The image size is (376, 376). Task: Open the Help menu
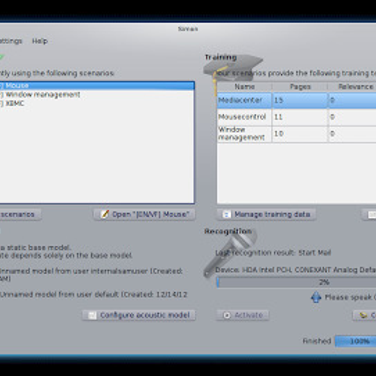click(x=40, y=41)
